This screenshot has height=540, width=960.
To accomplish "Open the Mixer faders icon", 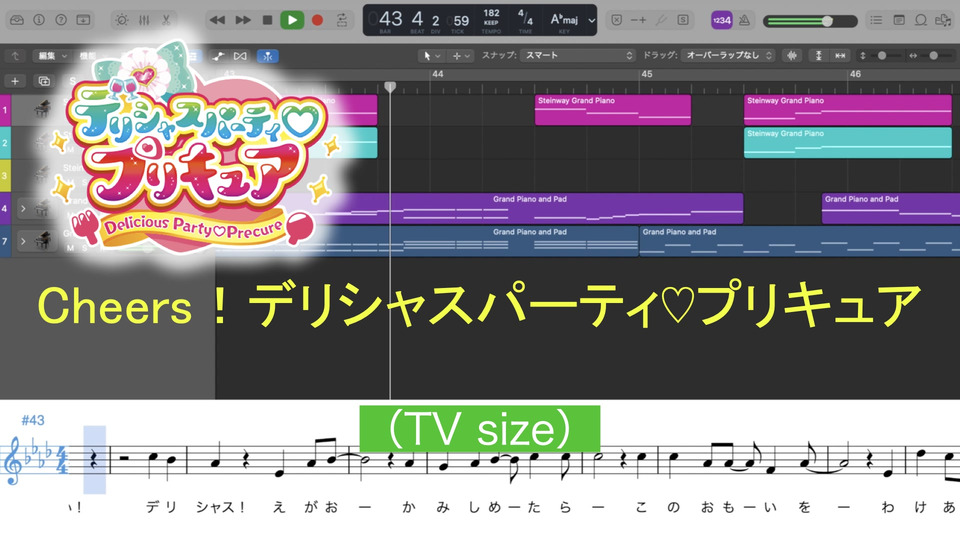I will (x=144, y=20).
